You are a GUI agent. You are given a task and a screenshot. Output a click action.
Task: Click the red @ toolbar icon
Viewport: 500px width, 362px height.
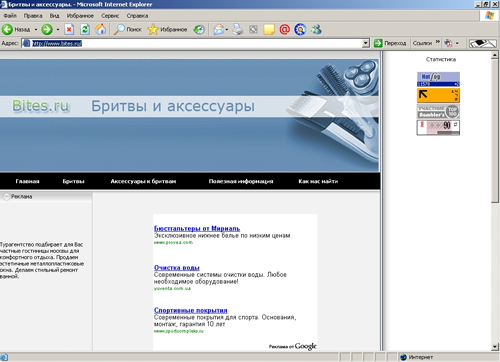click(x=284, y=29)
